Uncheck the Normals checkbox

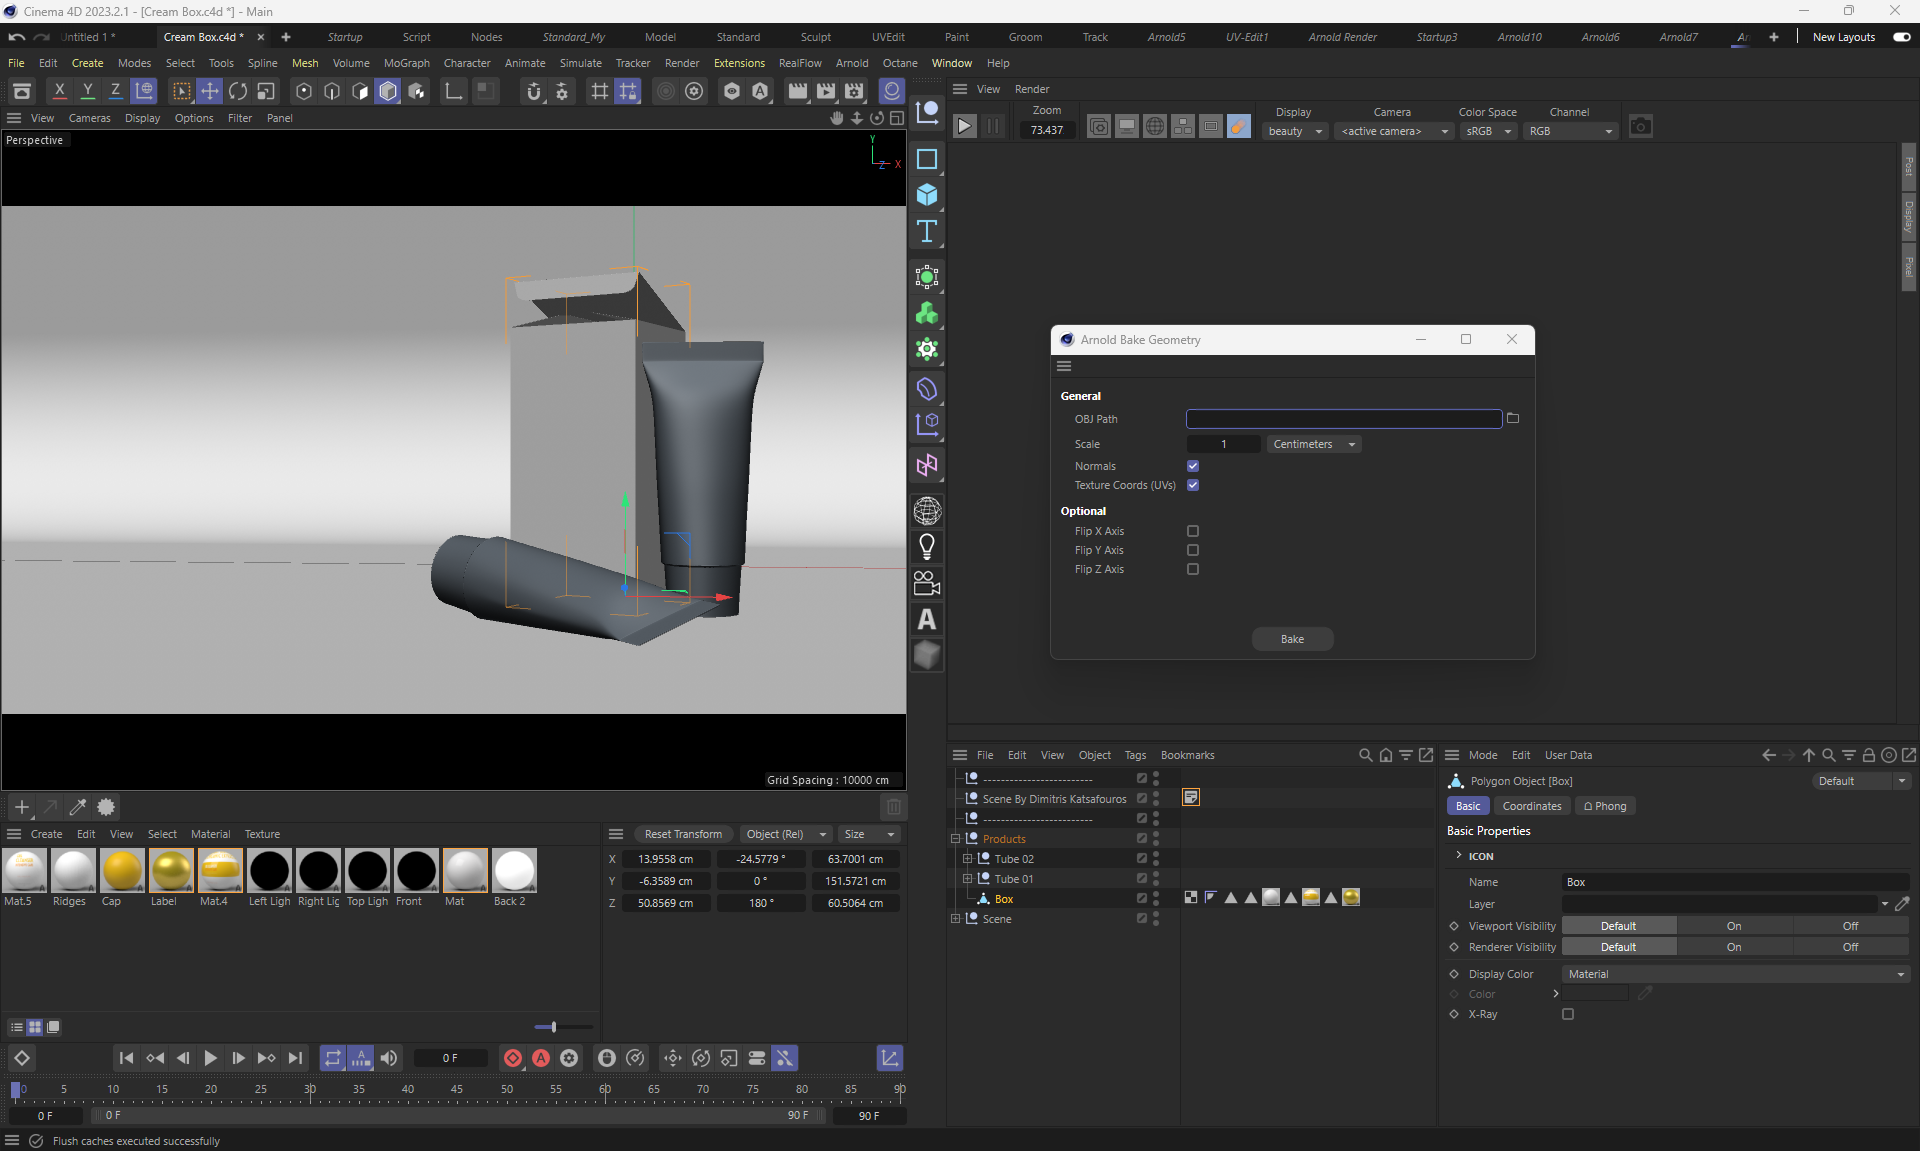(1192, 466)
